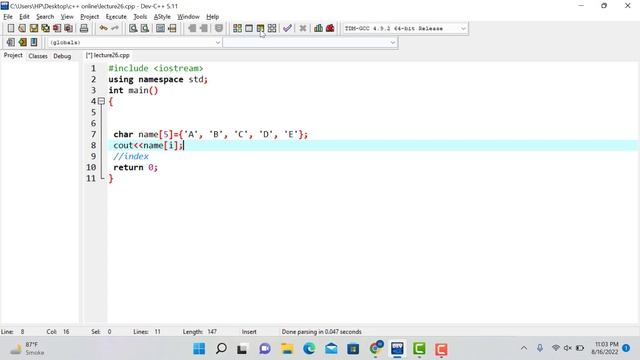Viewport: 640px width, 360px height.
Task: Click the Rebuild All toolbar icon
Action: (x=272, y=28)
